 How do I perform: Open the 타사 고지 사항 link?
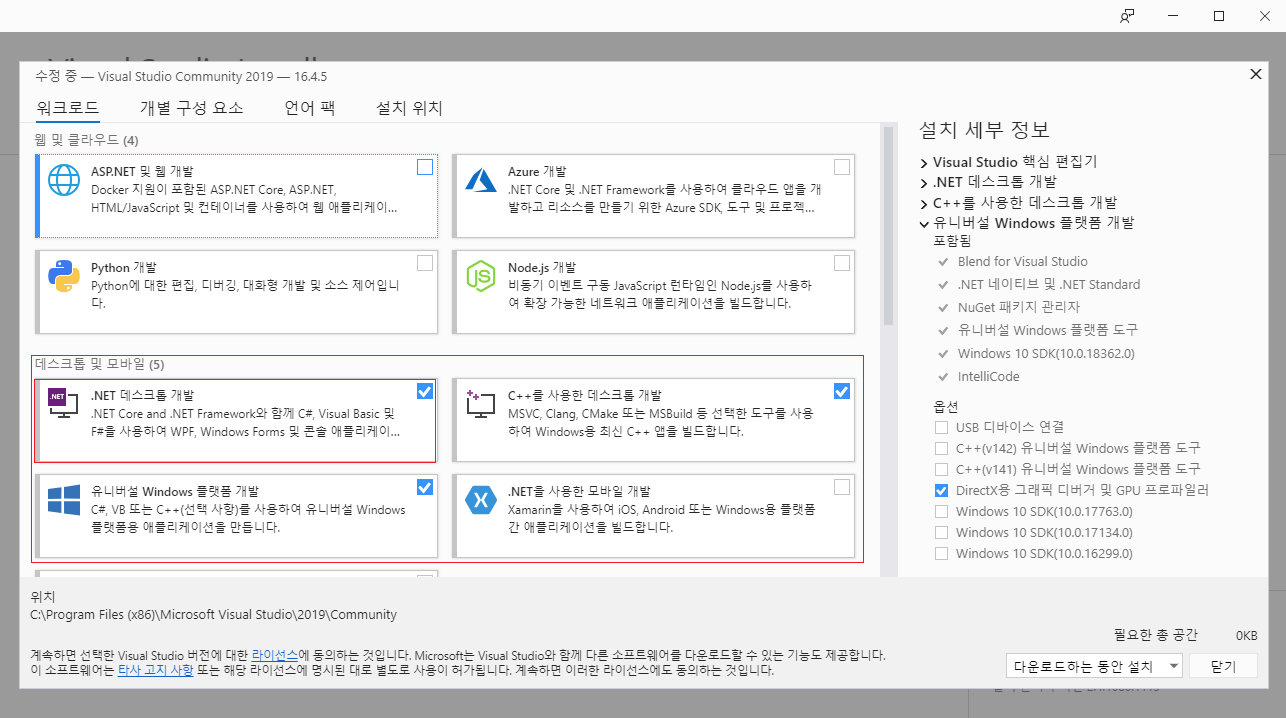[155, 670]
